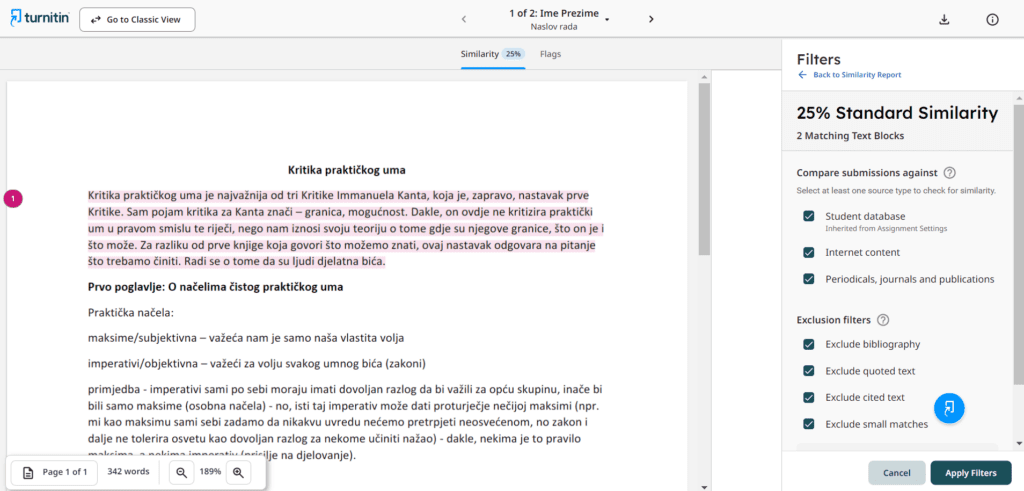The image size is (1024, 491).
Task: Click document scrollbar down arrow
Action: tap(703, 486)
